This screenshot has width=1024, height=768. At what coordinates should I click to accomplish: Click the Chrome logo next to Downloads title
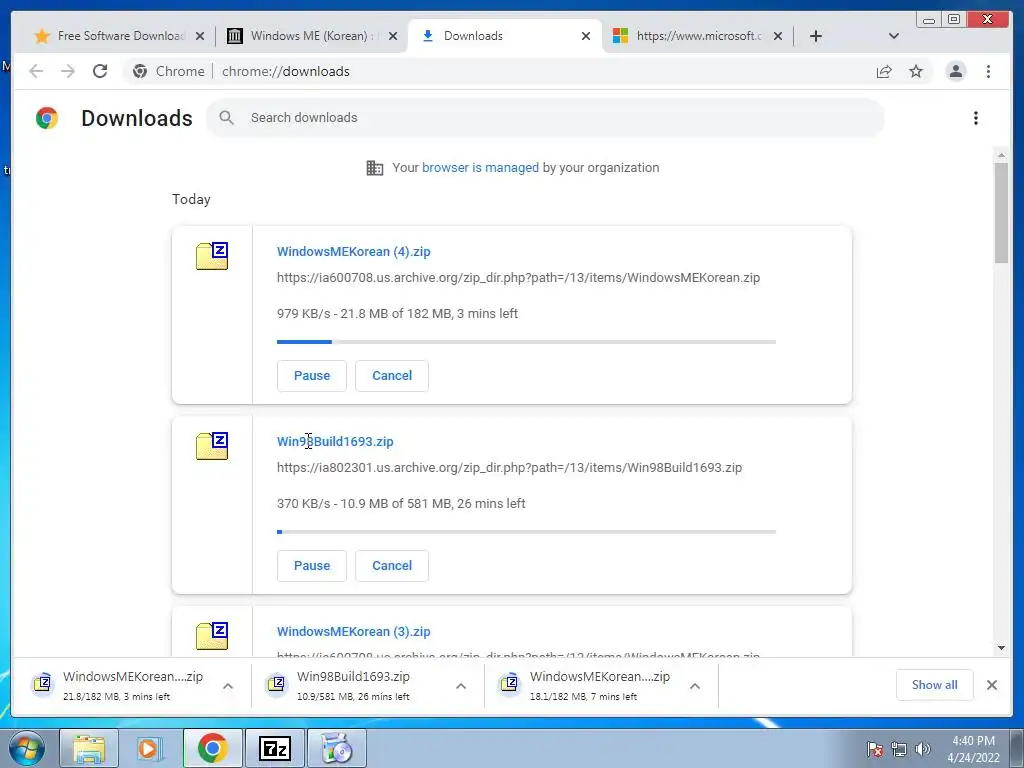(x=47, y=118)
